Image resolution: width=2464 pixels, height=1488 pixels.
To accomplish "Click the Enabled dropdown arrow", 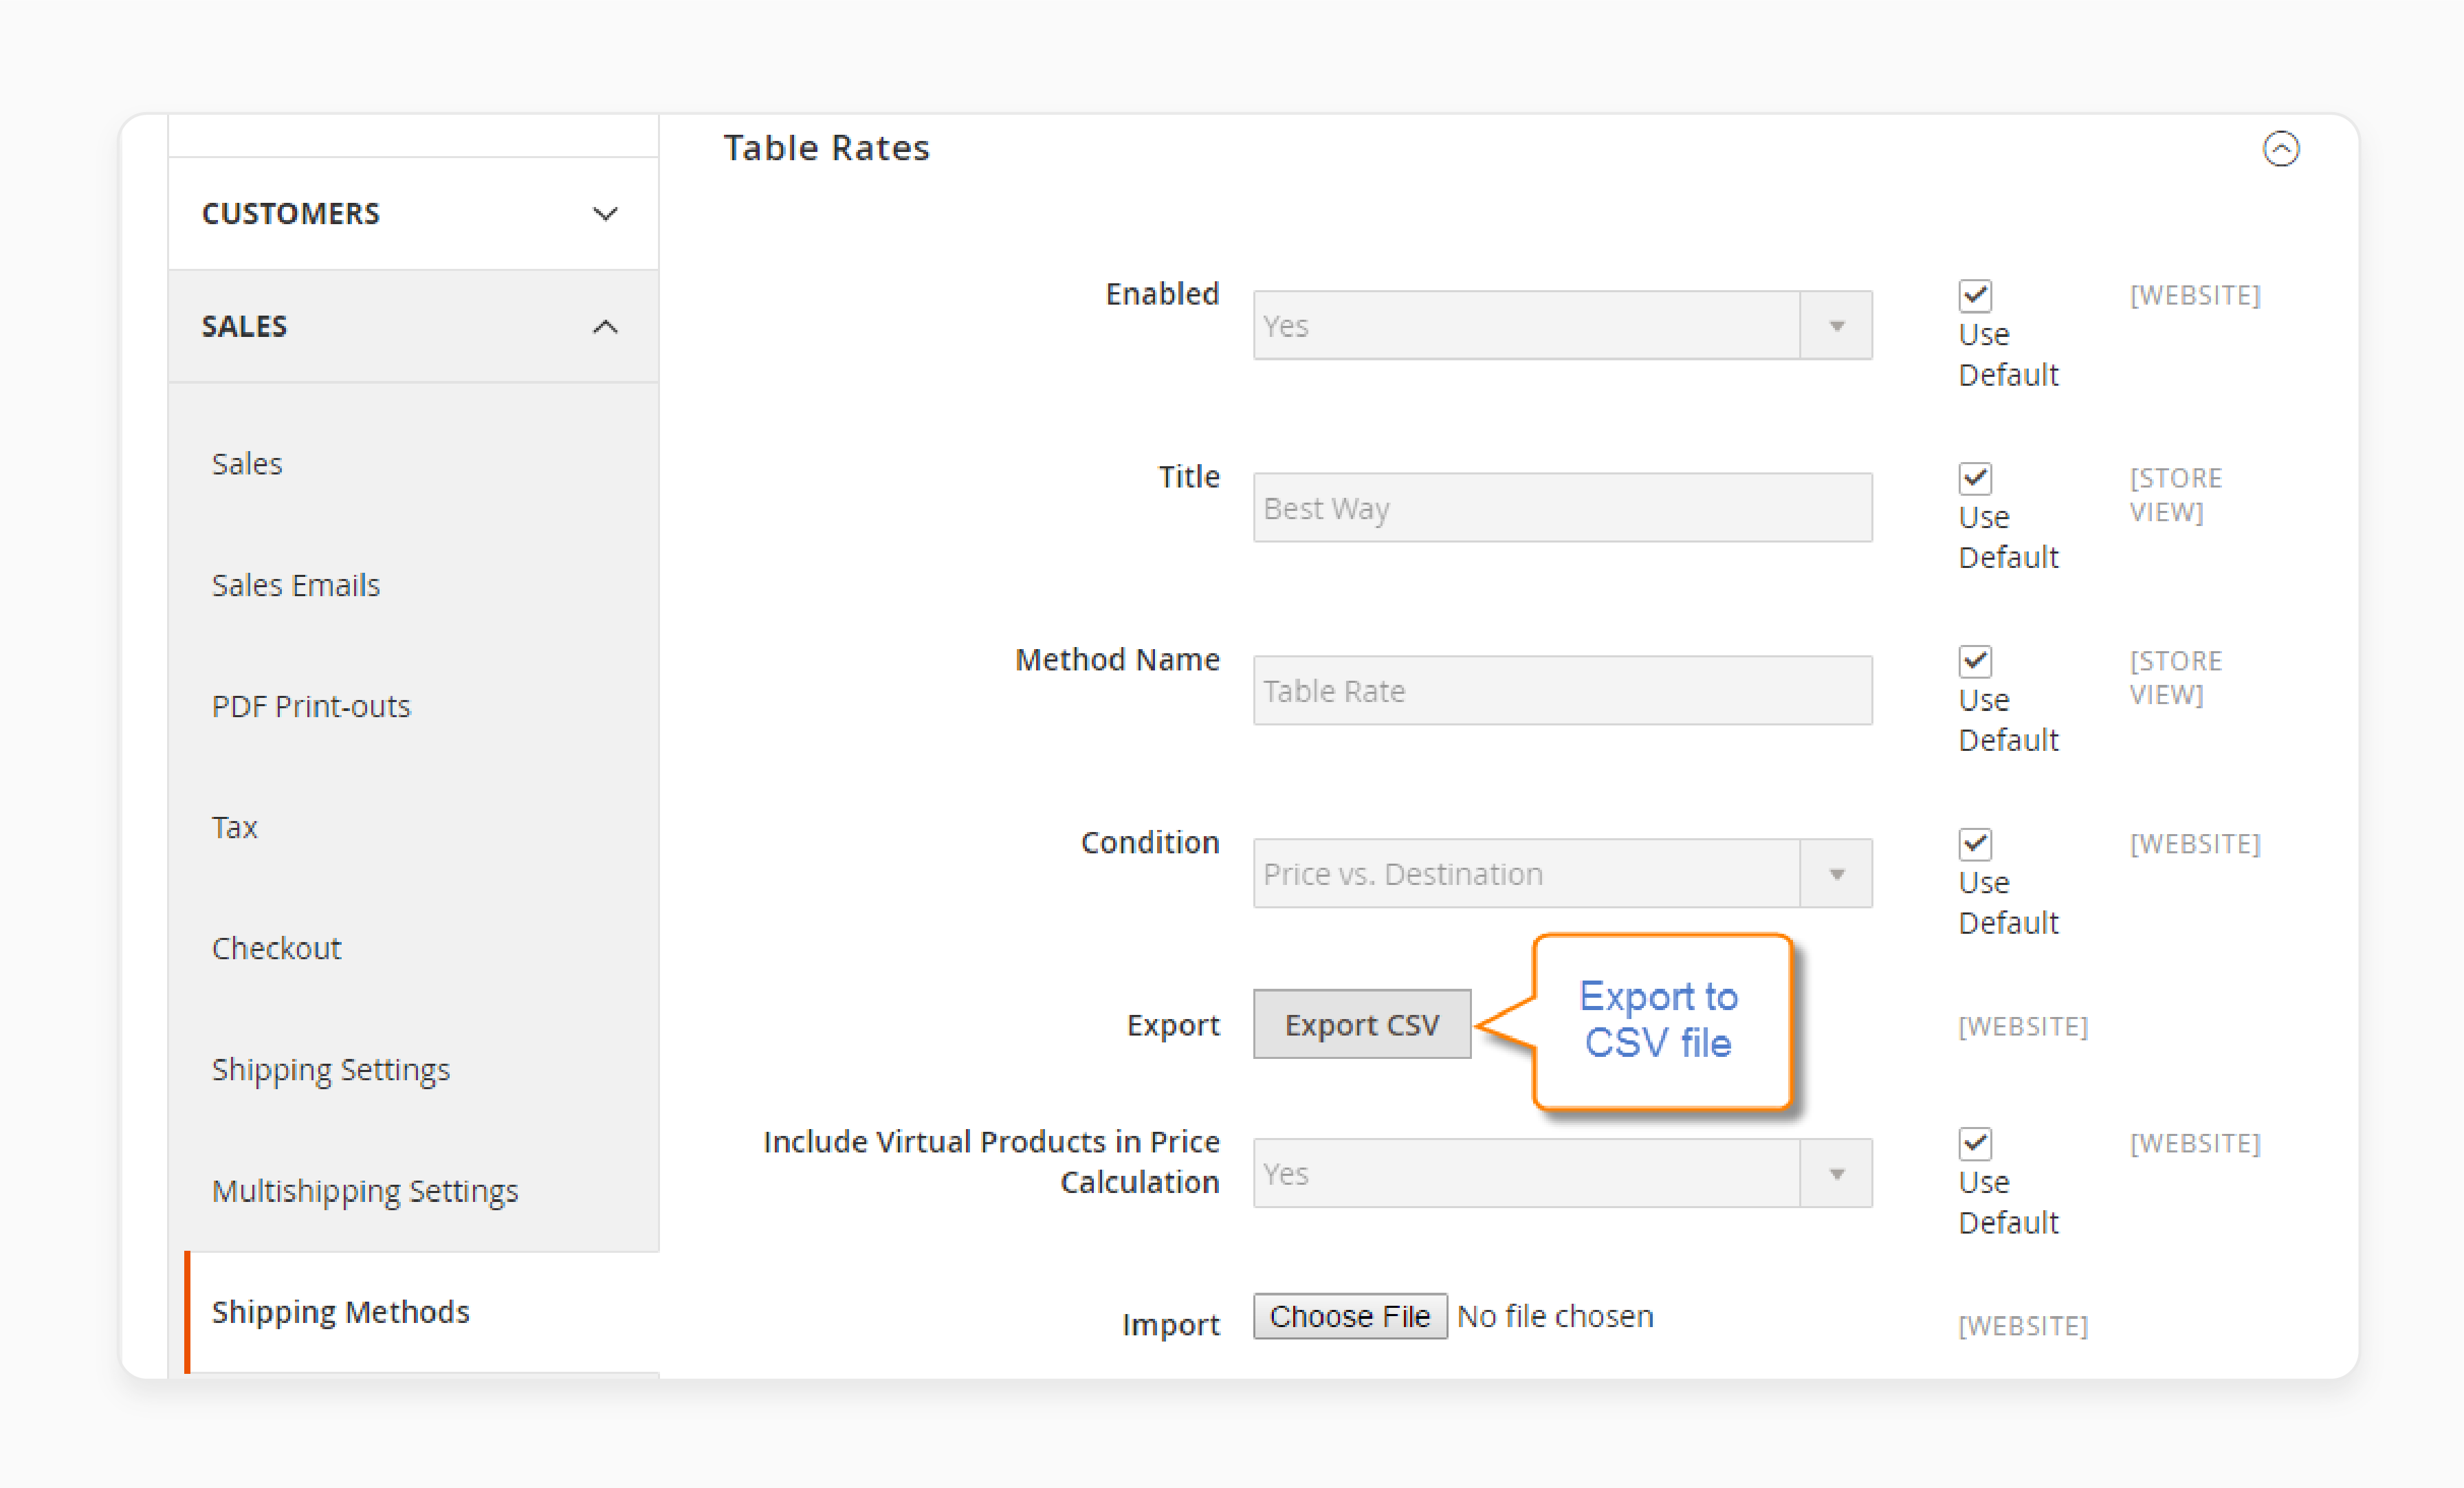I will 1836,325.
